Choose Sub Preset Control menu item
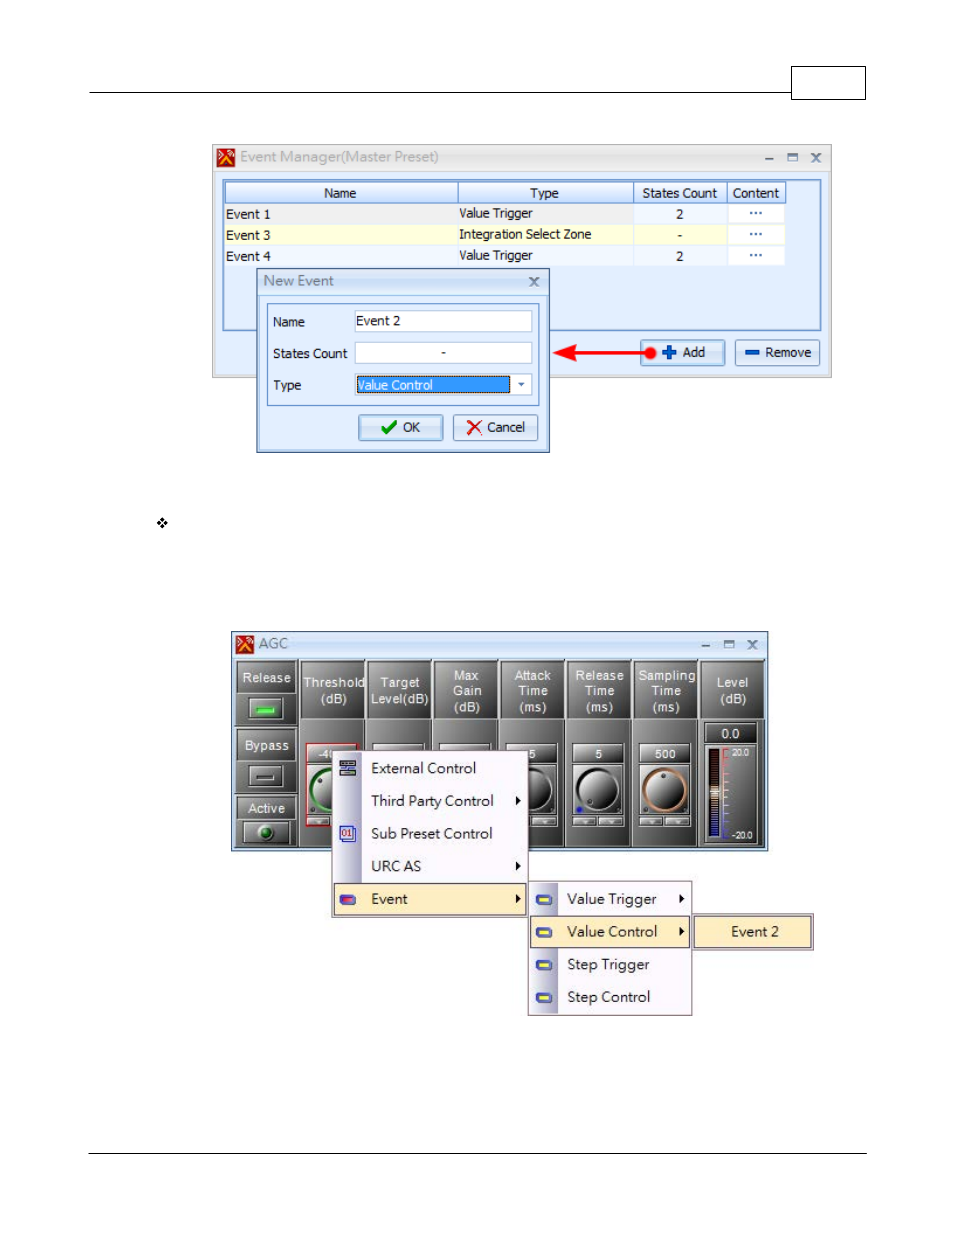This screenshot has height=1235, width=954. pos(430,833)
